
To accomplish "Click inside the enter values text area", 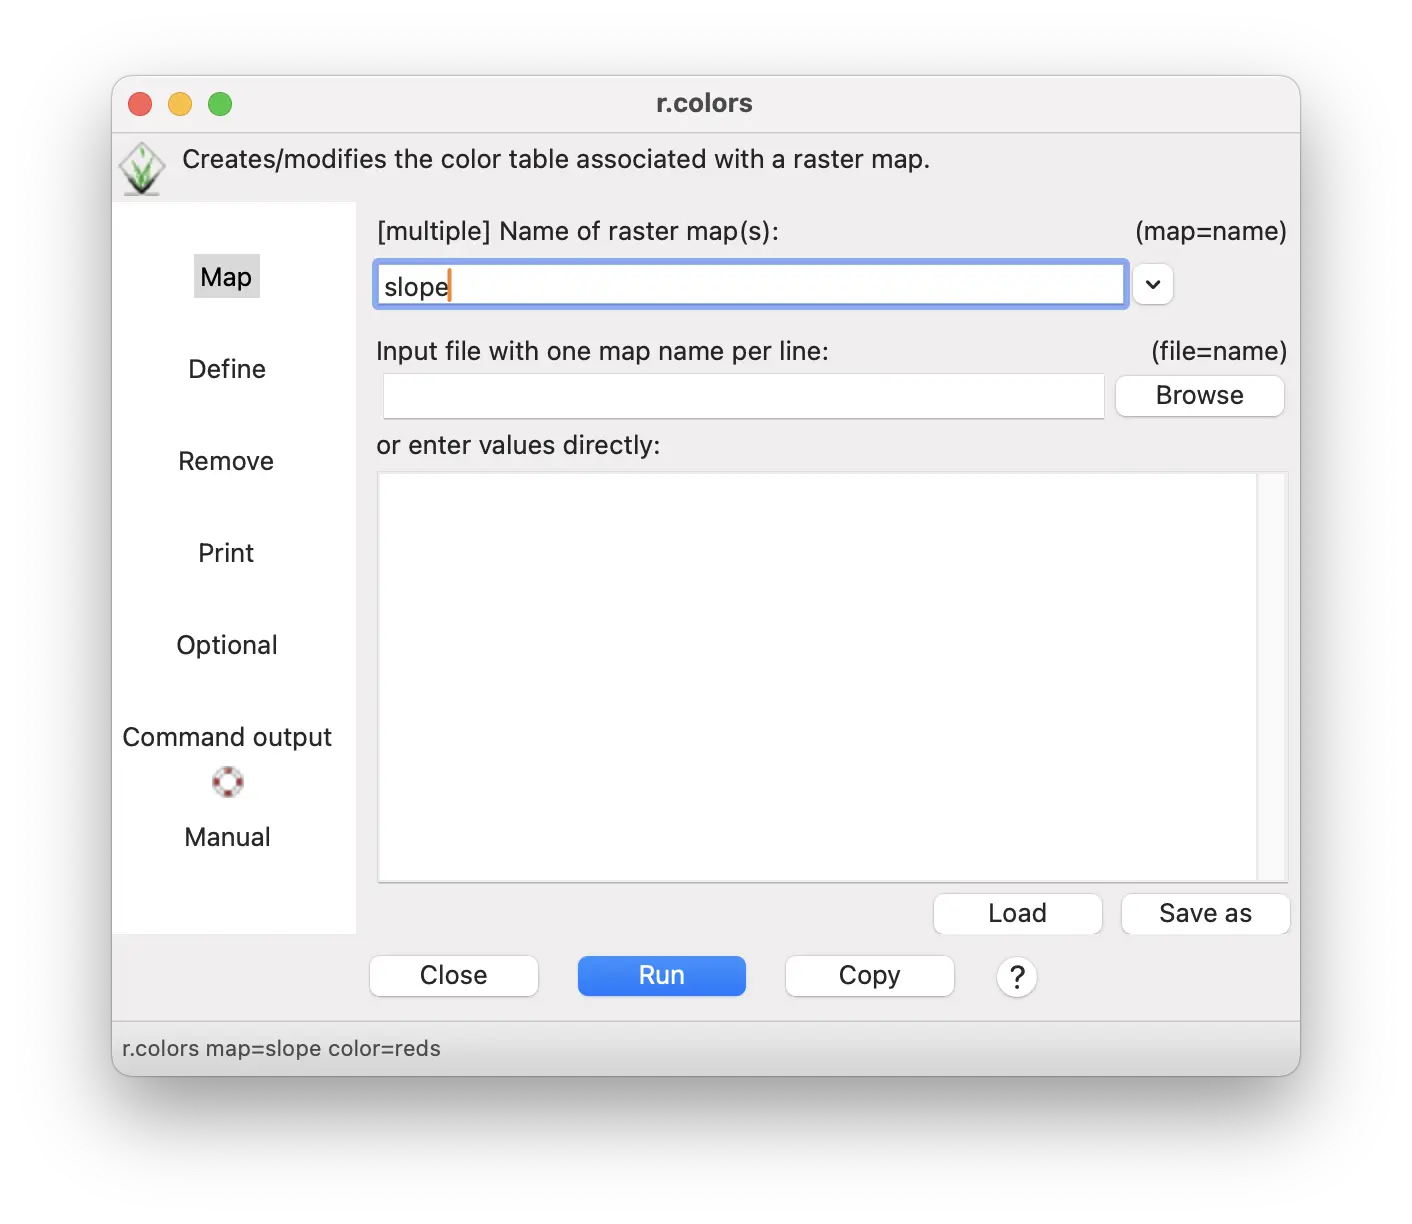I will tap(816, 676).
